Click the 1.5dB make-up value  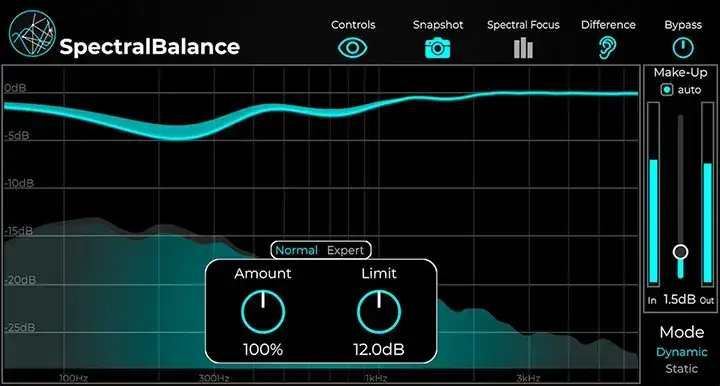[x=679, y=300]
